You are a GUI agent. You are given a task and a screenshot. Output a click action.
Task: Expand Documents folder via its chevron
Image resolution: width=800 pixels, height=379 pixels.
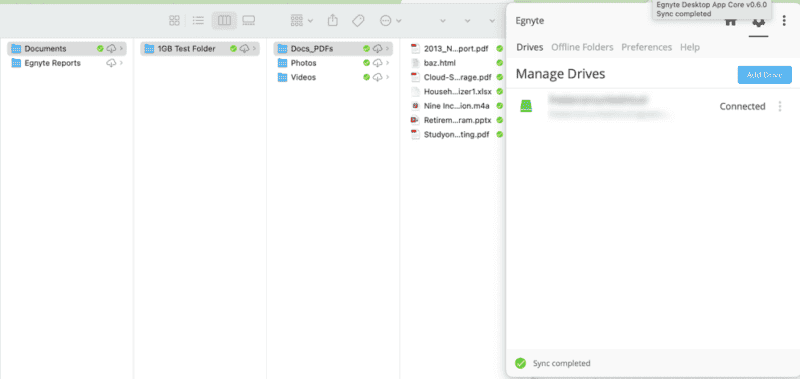click(x=121, y=48)
